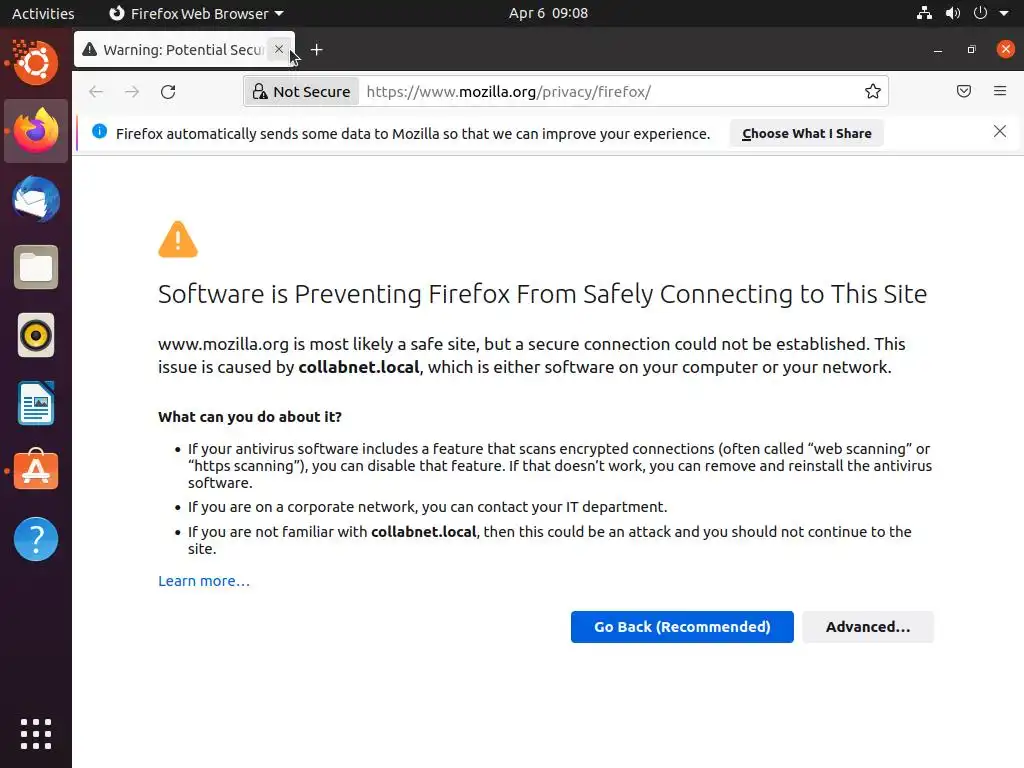Follow the Learn more… link

[x=204, y=581]
